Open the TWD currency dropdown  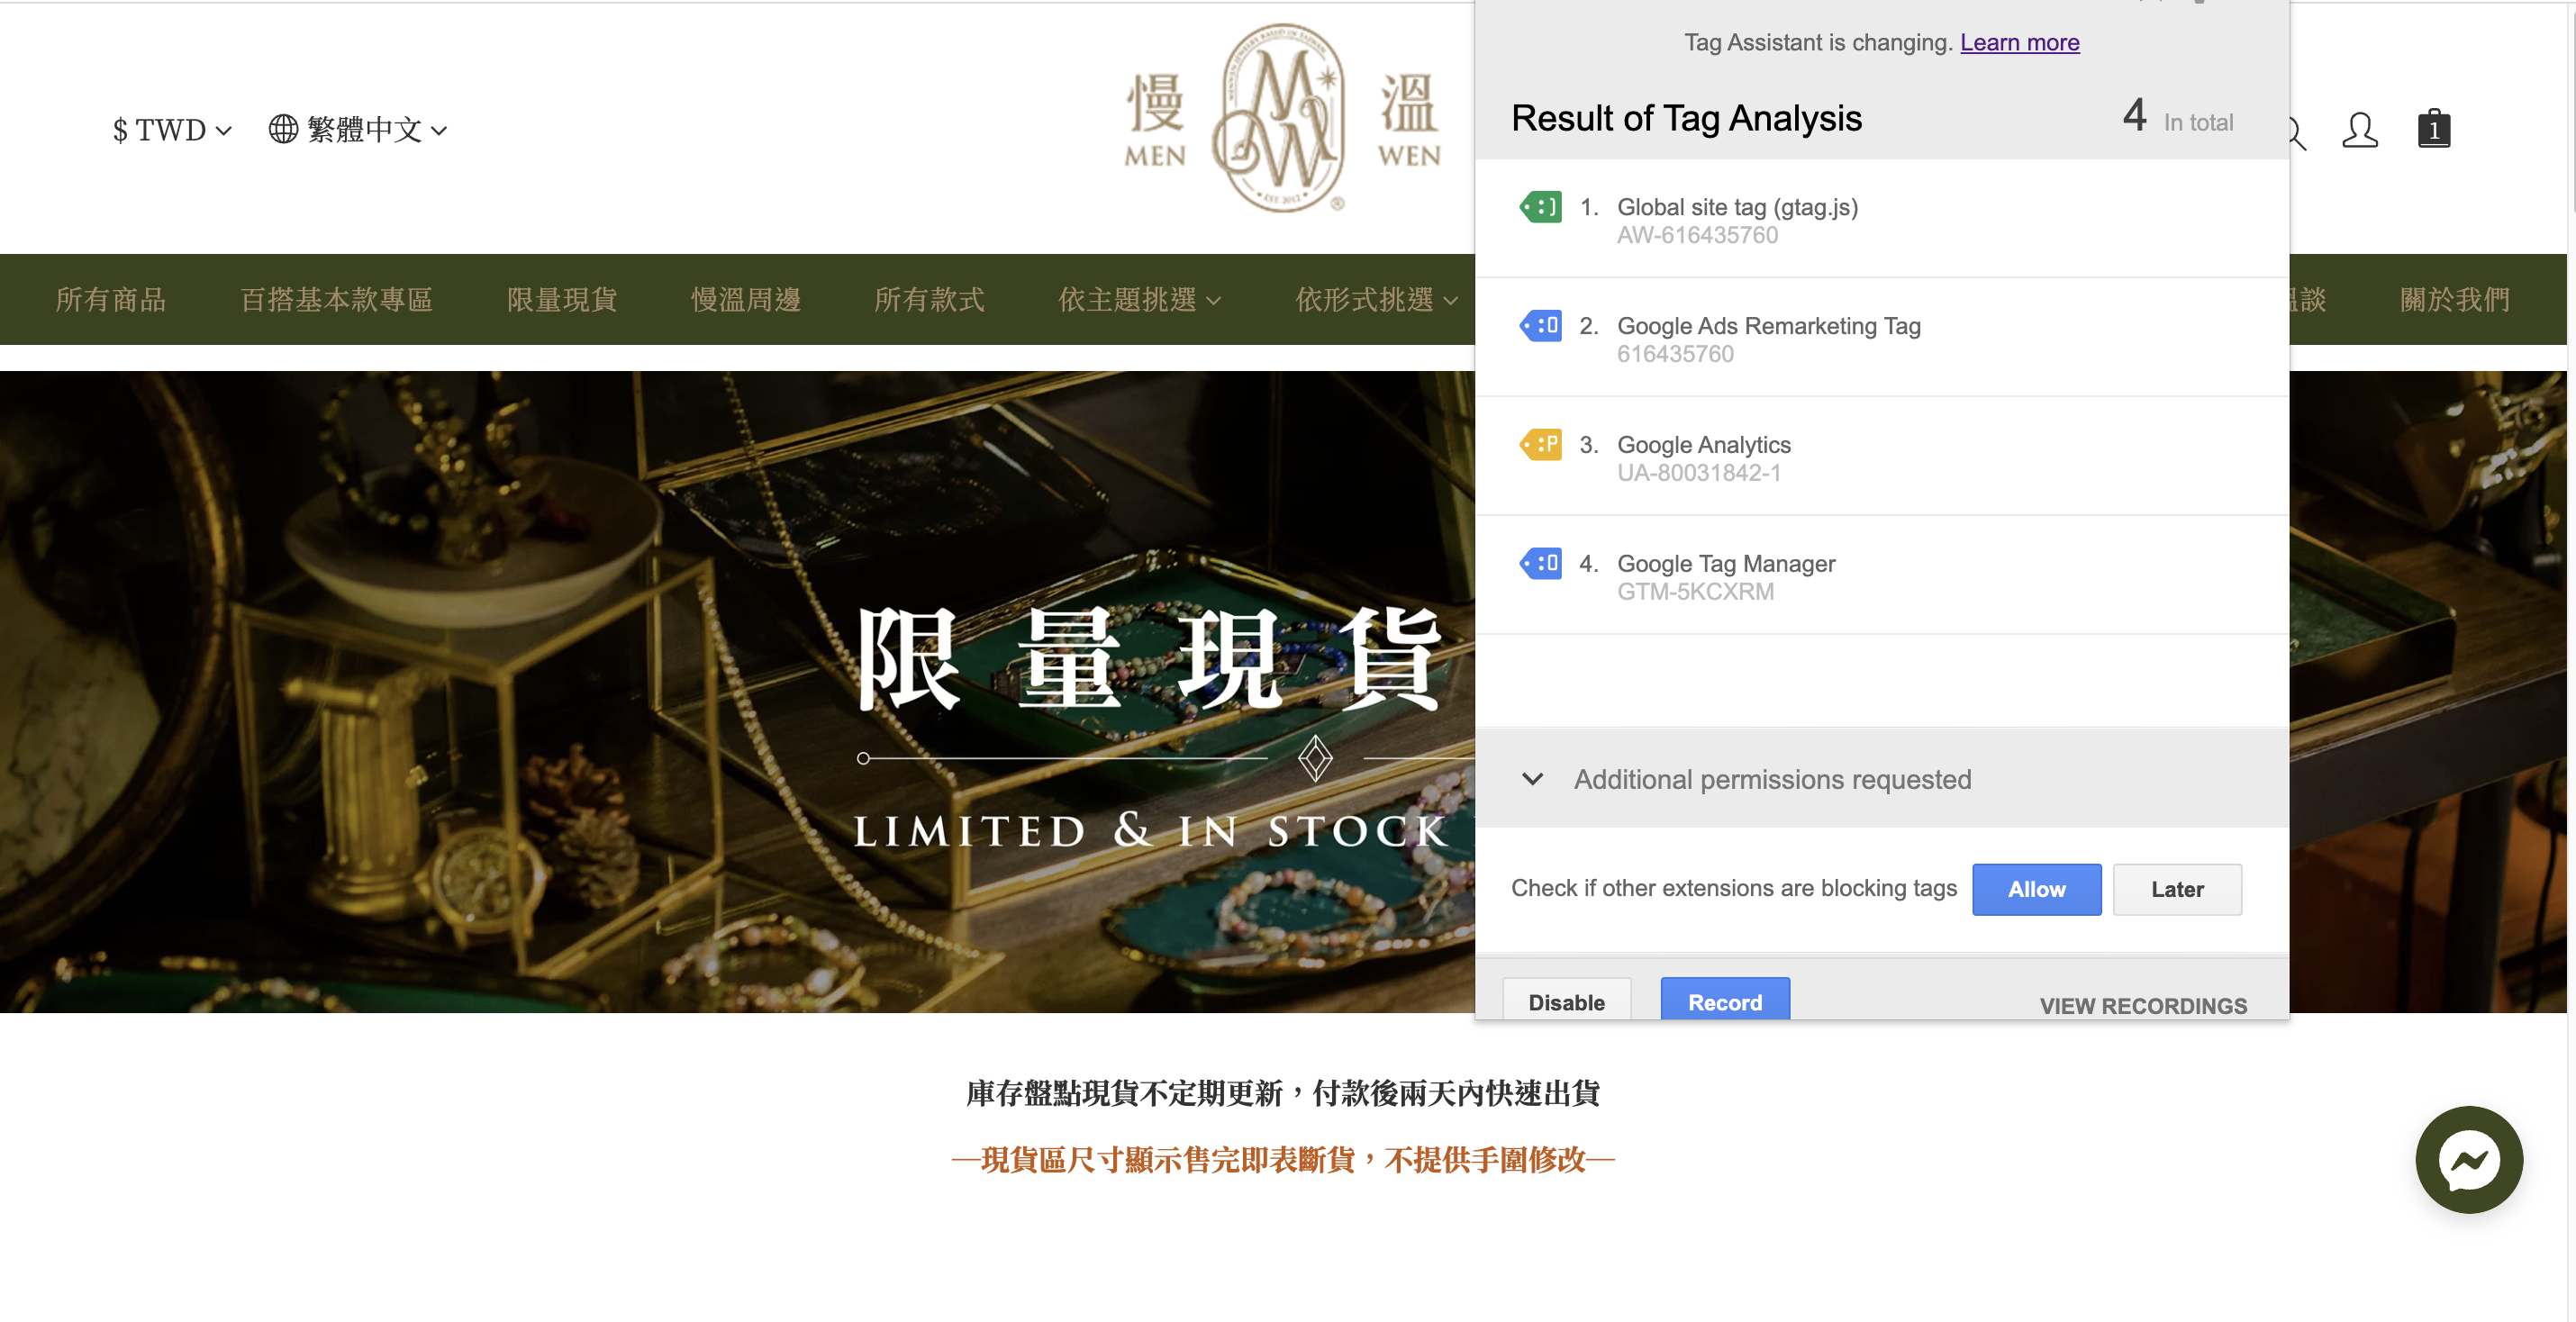[x=172, y=130]
